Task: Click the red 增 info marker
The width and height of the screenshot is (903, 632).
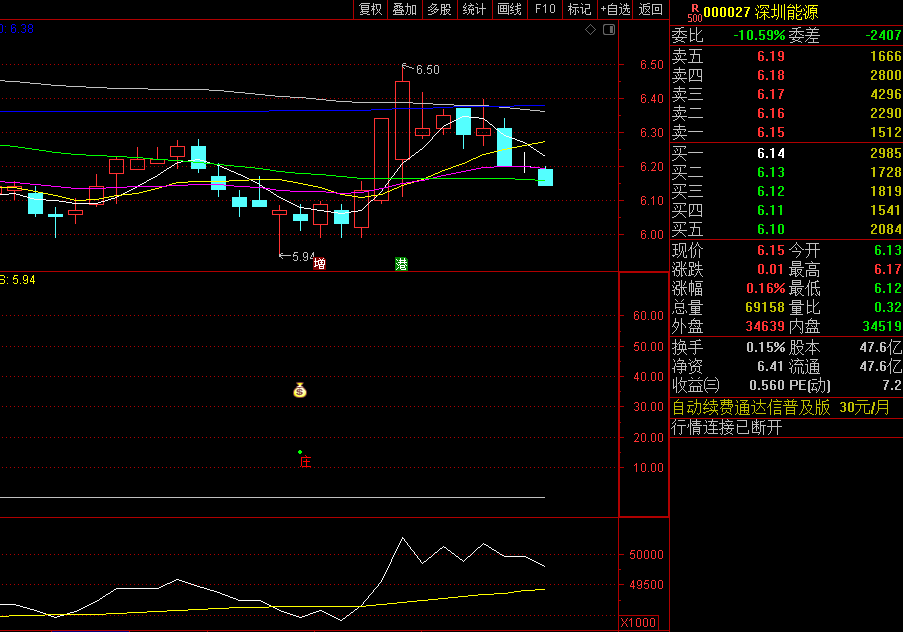Action: coord(319,264)
